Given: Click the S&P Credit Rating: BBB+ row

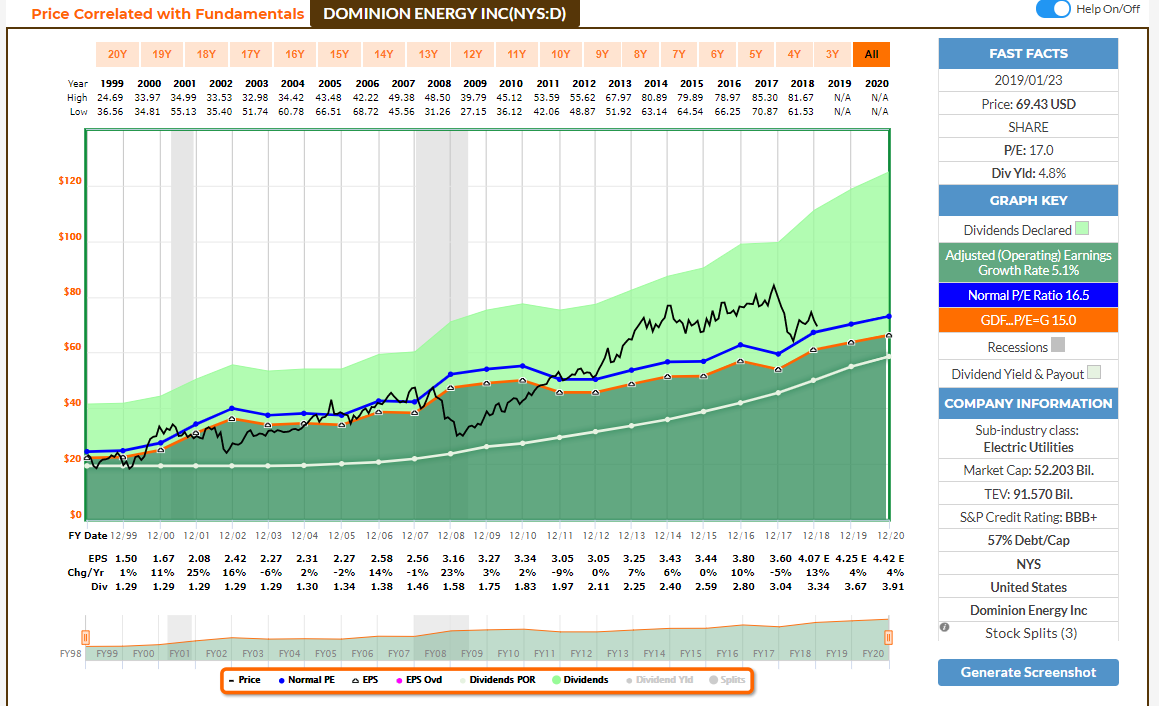Looking at the screenshot, I should [1028, 517].
